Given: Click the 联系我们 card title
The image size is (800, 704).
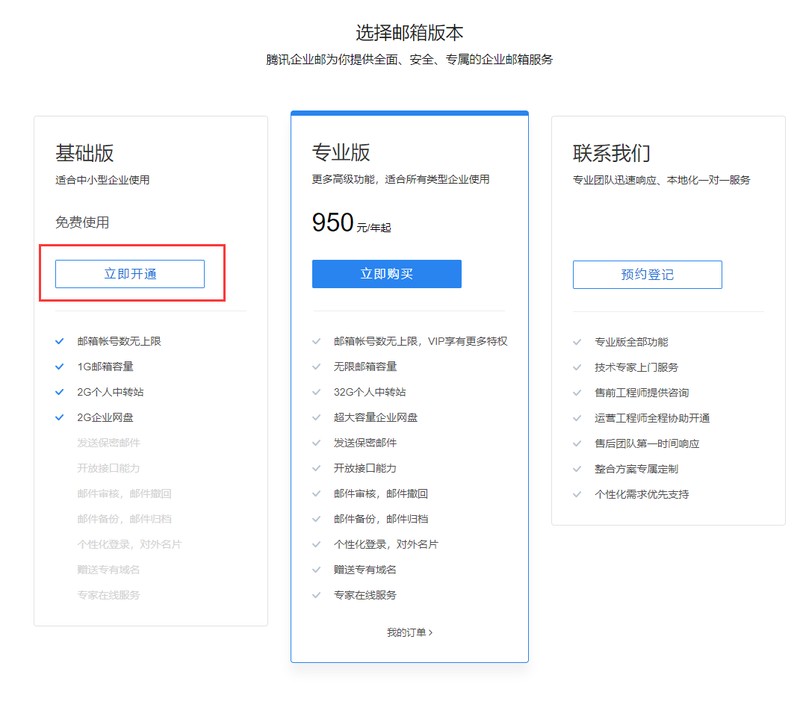Looking at the screenshot, I should [611, 153].
